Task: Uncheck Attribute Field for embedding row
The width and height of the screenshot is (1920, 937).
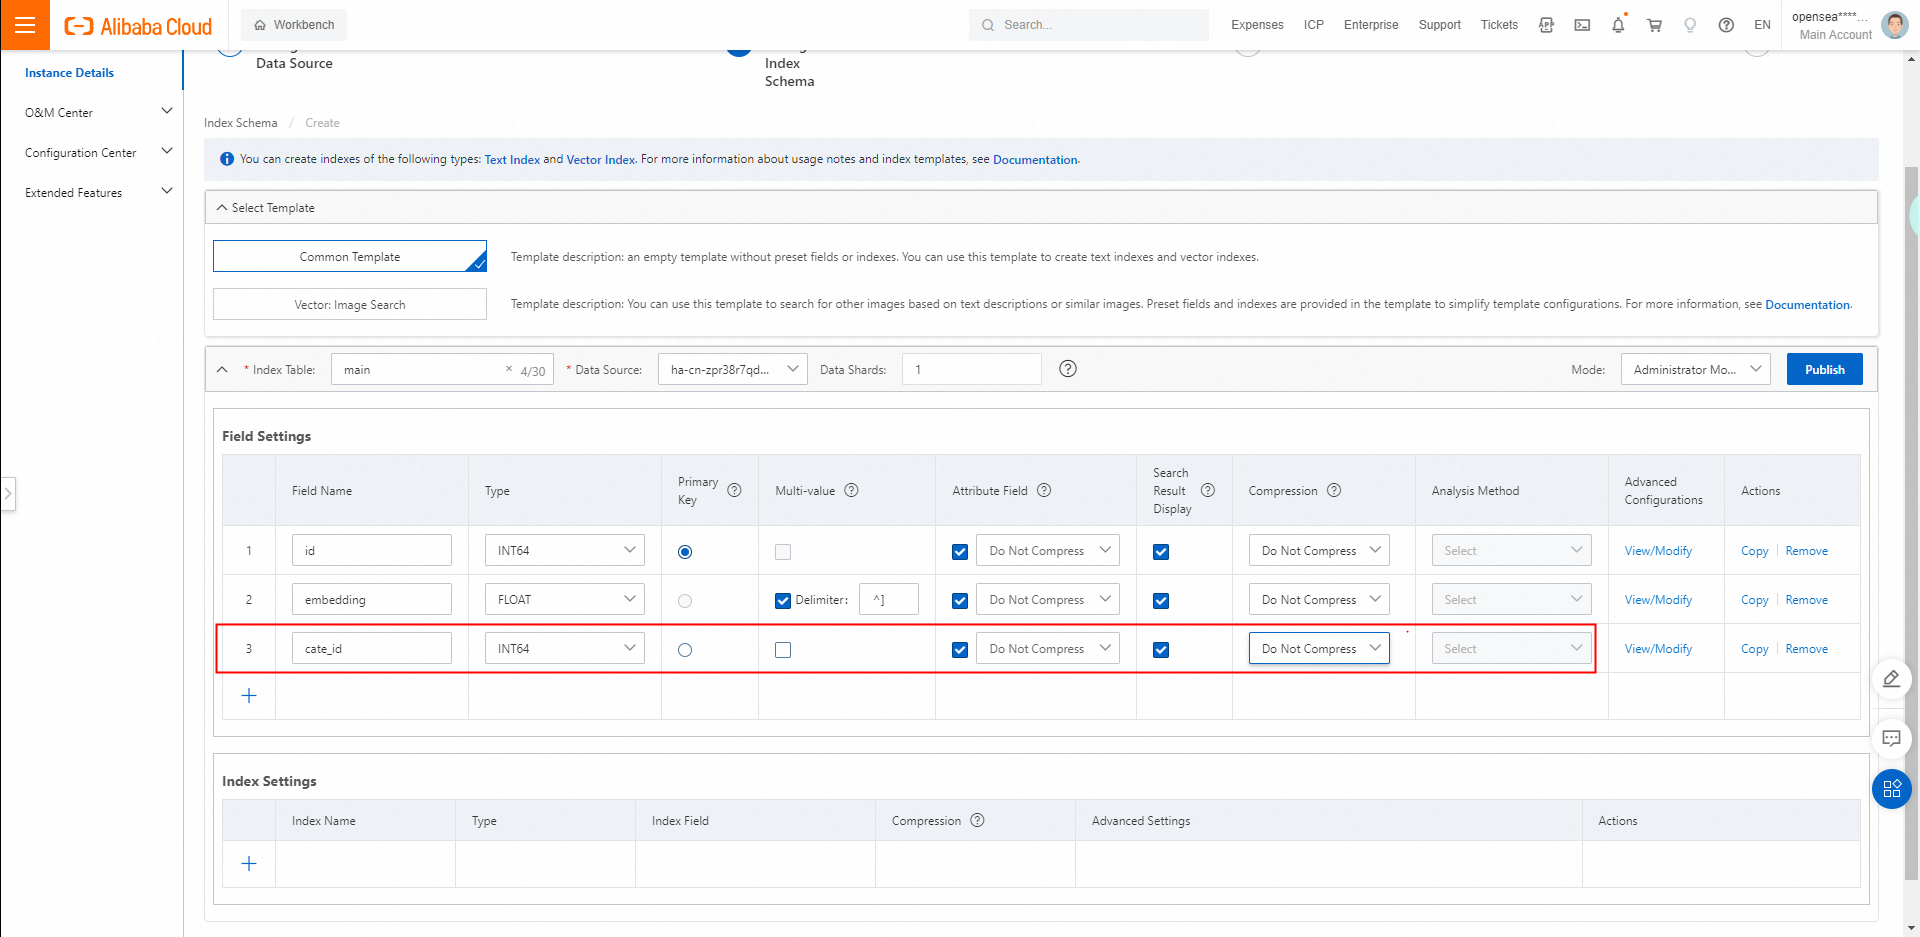Action: pyautogui.click(x=960, y=601)
